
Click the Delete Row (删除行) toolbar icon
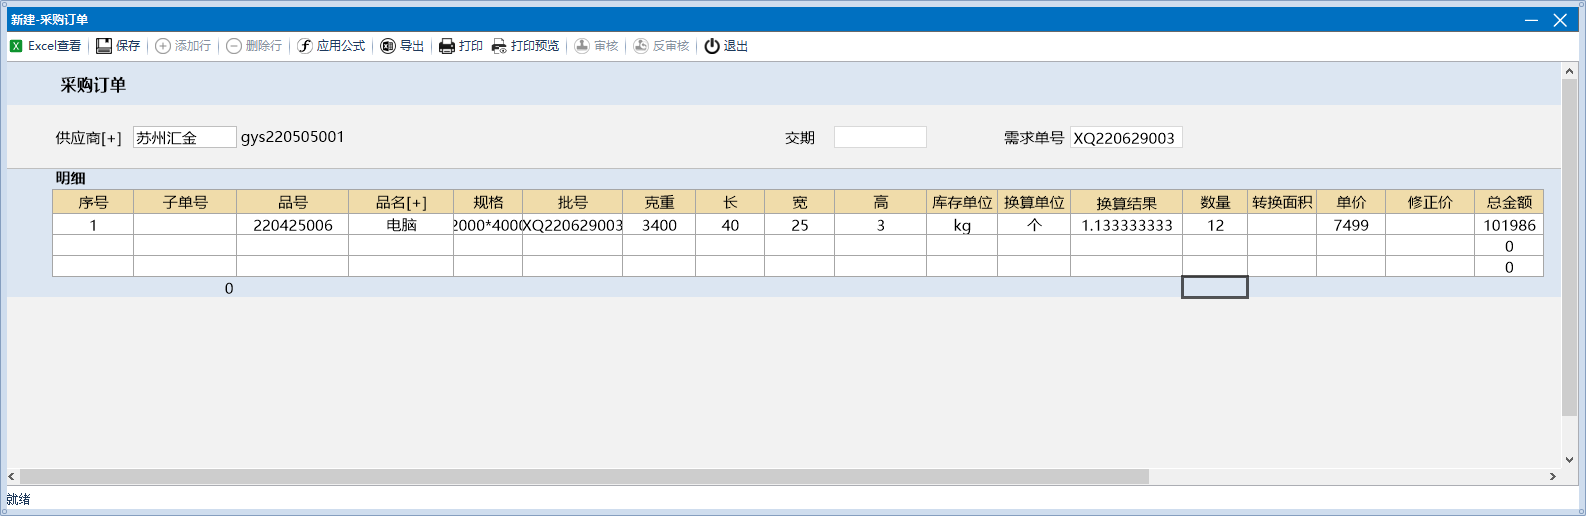(x=234, y=46)
